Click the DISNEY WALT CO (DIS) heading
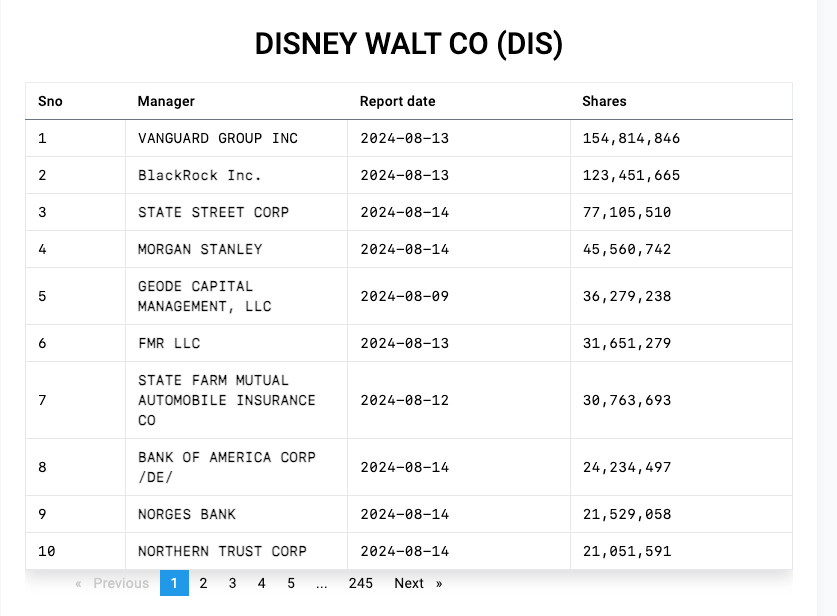Viewport: 837px width, 616px height. [408, 44]
